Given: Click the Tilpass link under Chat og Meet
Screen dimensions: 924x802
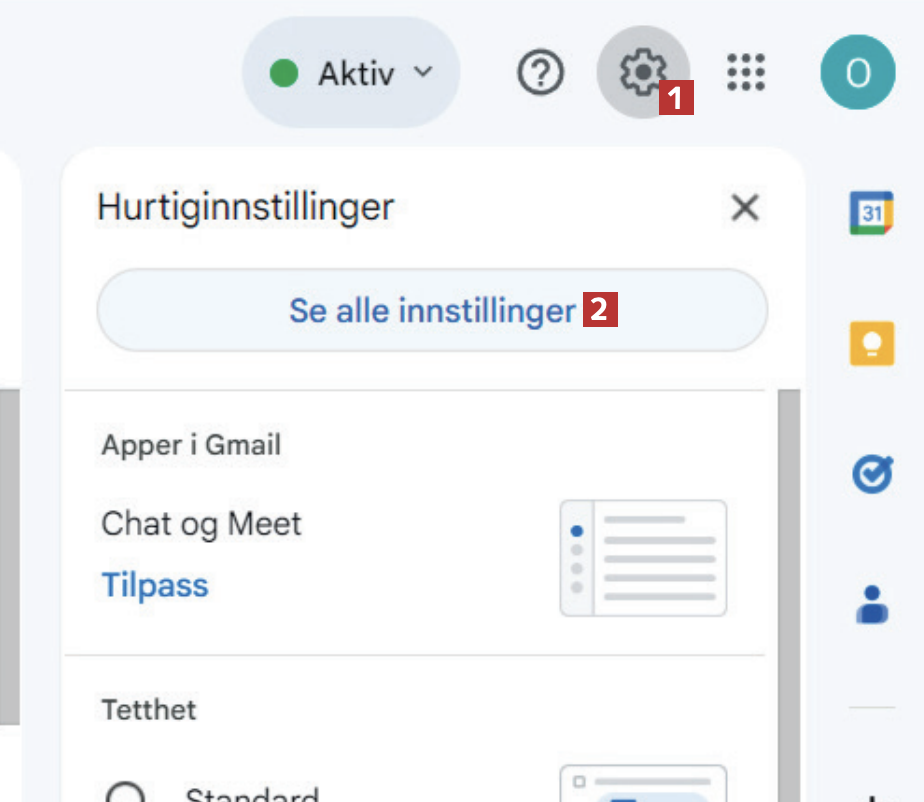Looking at the screenshot, I should (155, 584).
